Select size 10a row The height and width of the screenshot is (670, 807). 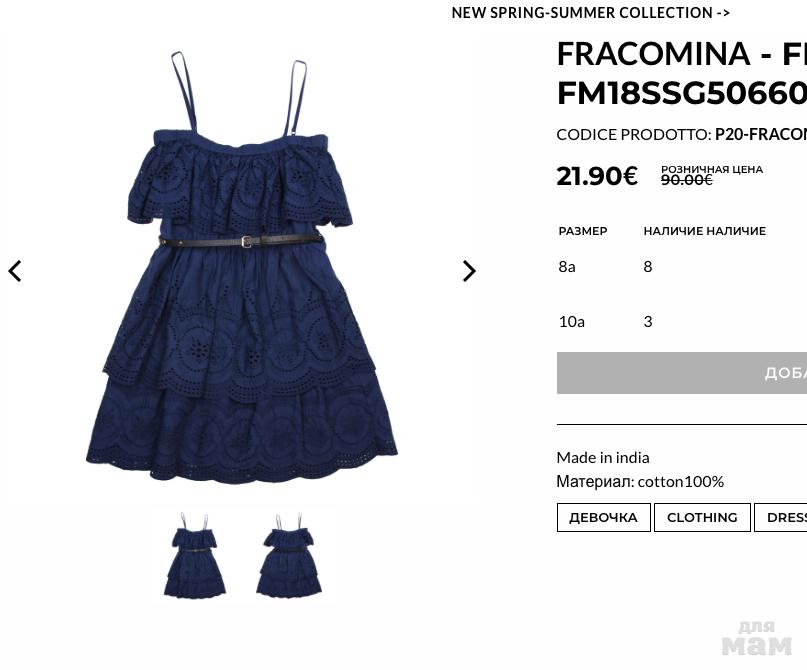pyautogui.click(x=682, y=322)
